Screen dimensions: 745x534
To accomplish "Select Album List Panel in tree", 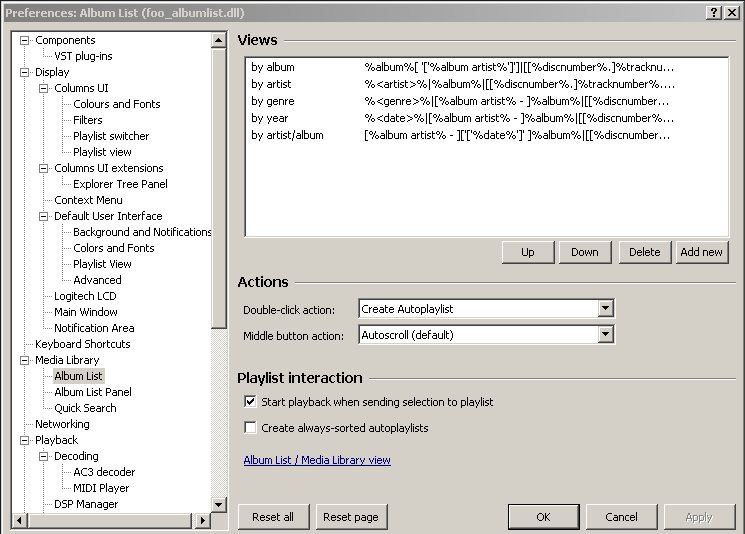I will (x=92, y=392).
